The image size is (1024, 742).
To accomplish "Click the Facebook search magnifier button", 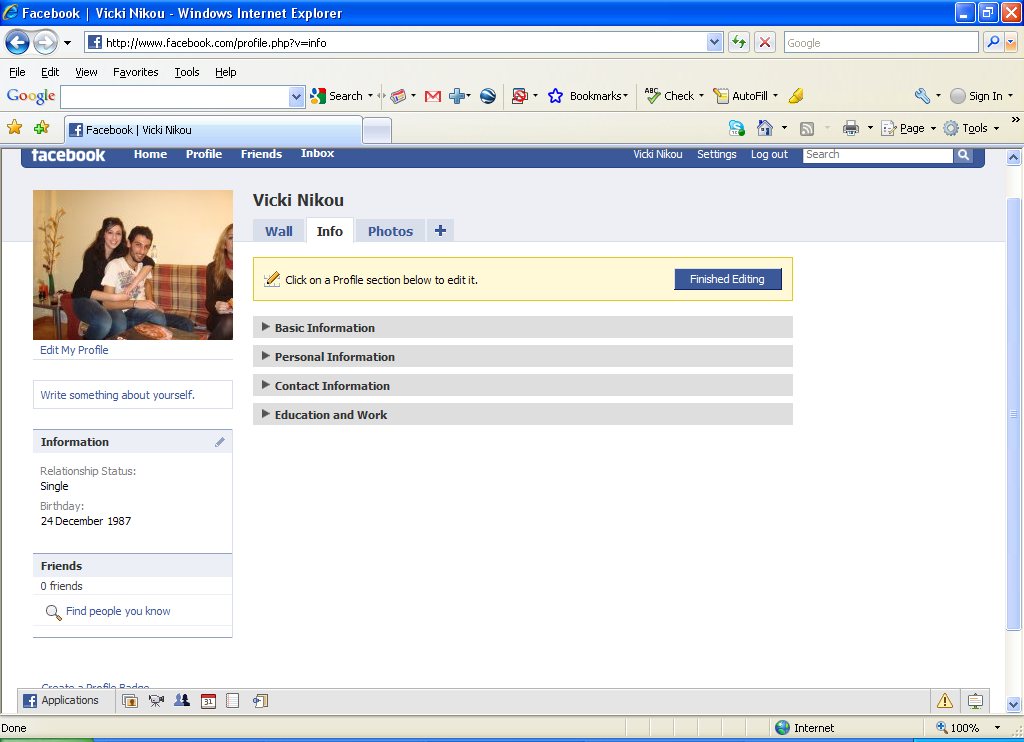I will [963, 155].
